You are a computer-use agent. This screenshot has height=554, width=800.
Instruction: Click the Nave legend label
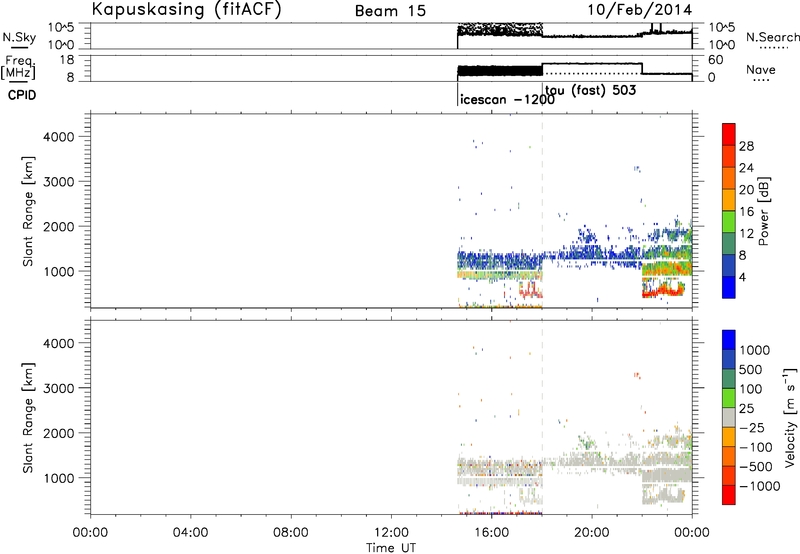(x=761, y=69)
